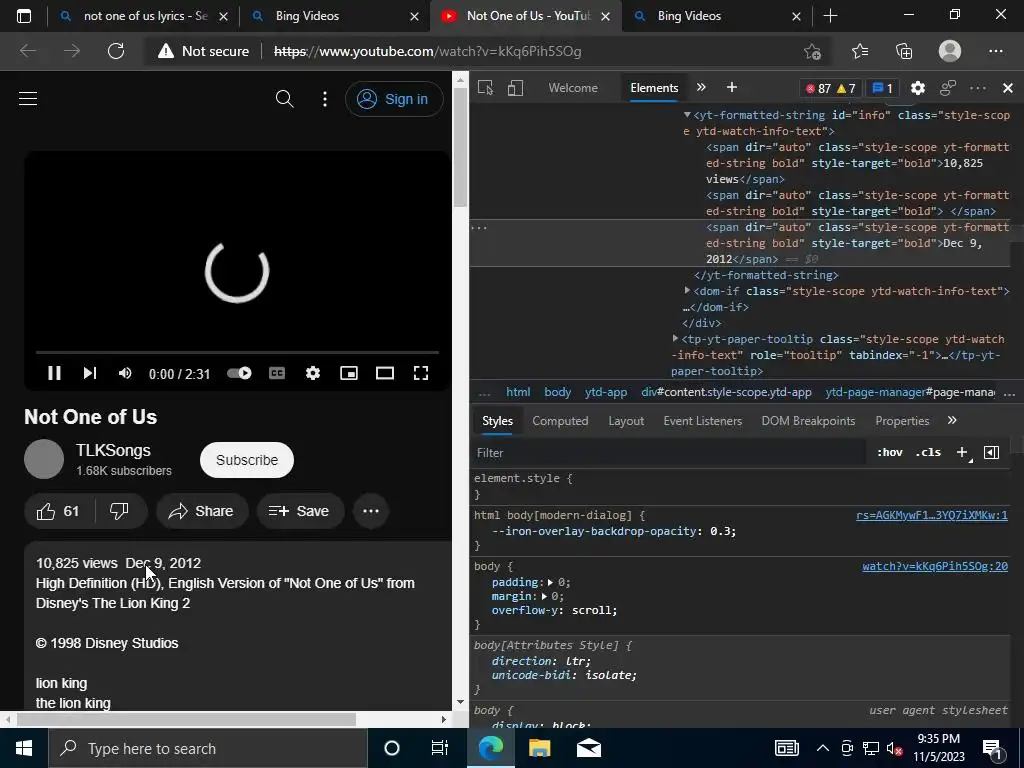Skip to next video
The image size is (1024, 768).
click(89, 373)
